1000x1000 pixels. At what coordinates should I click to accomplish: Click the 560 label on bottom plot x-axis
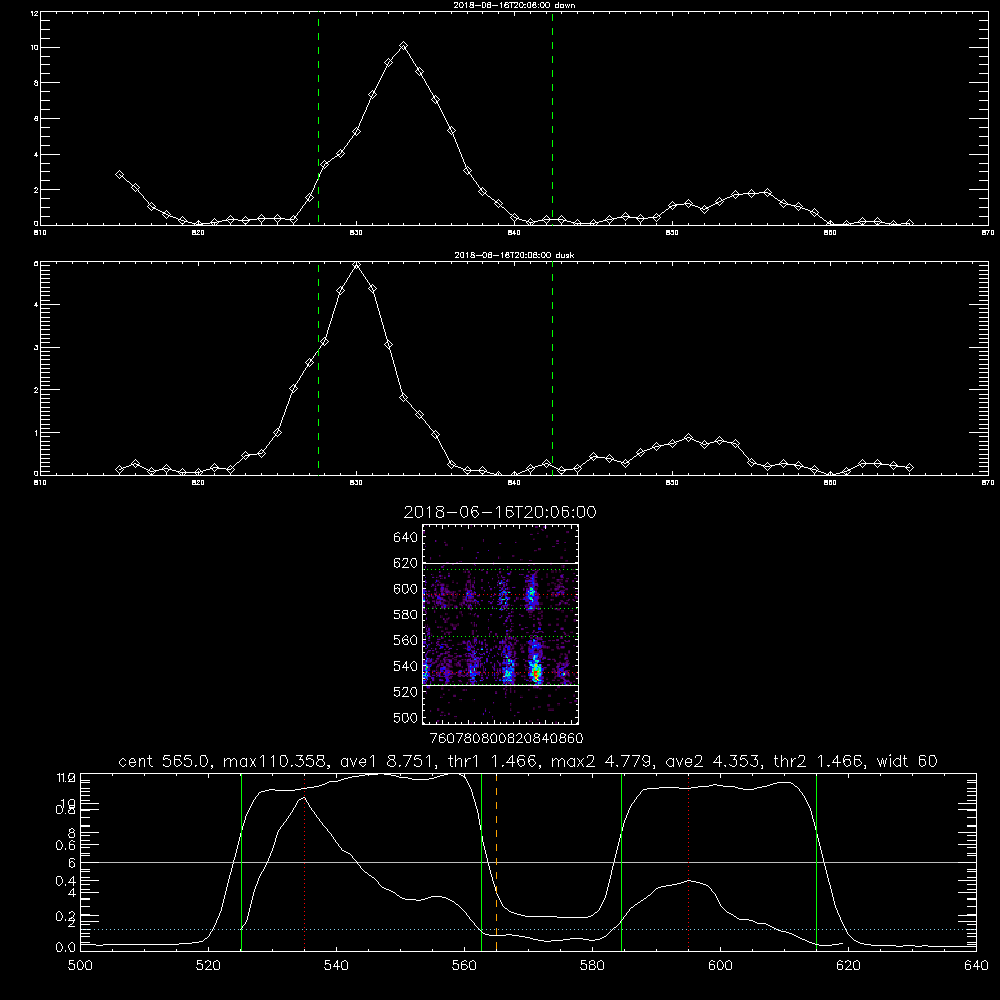464,966
